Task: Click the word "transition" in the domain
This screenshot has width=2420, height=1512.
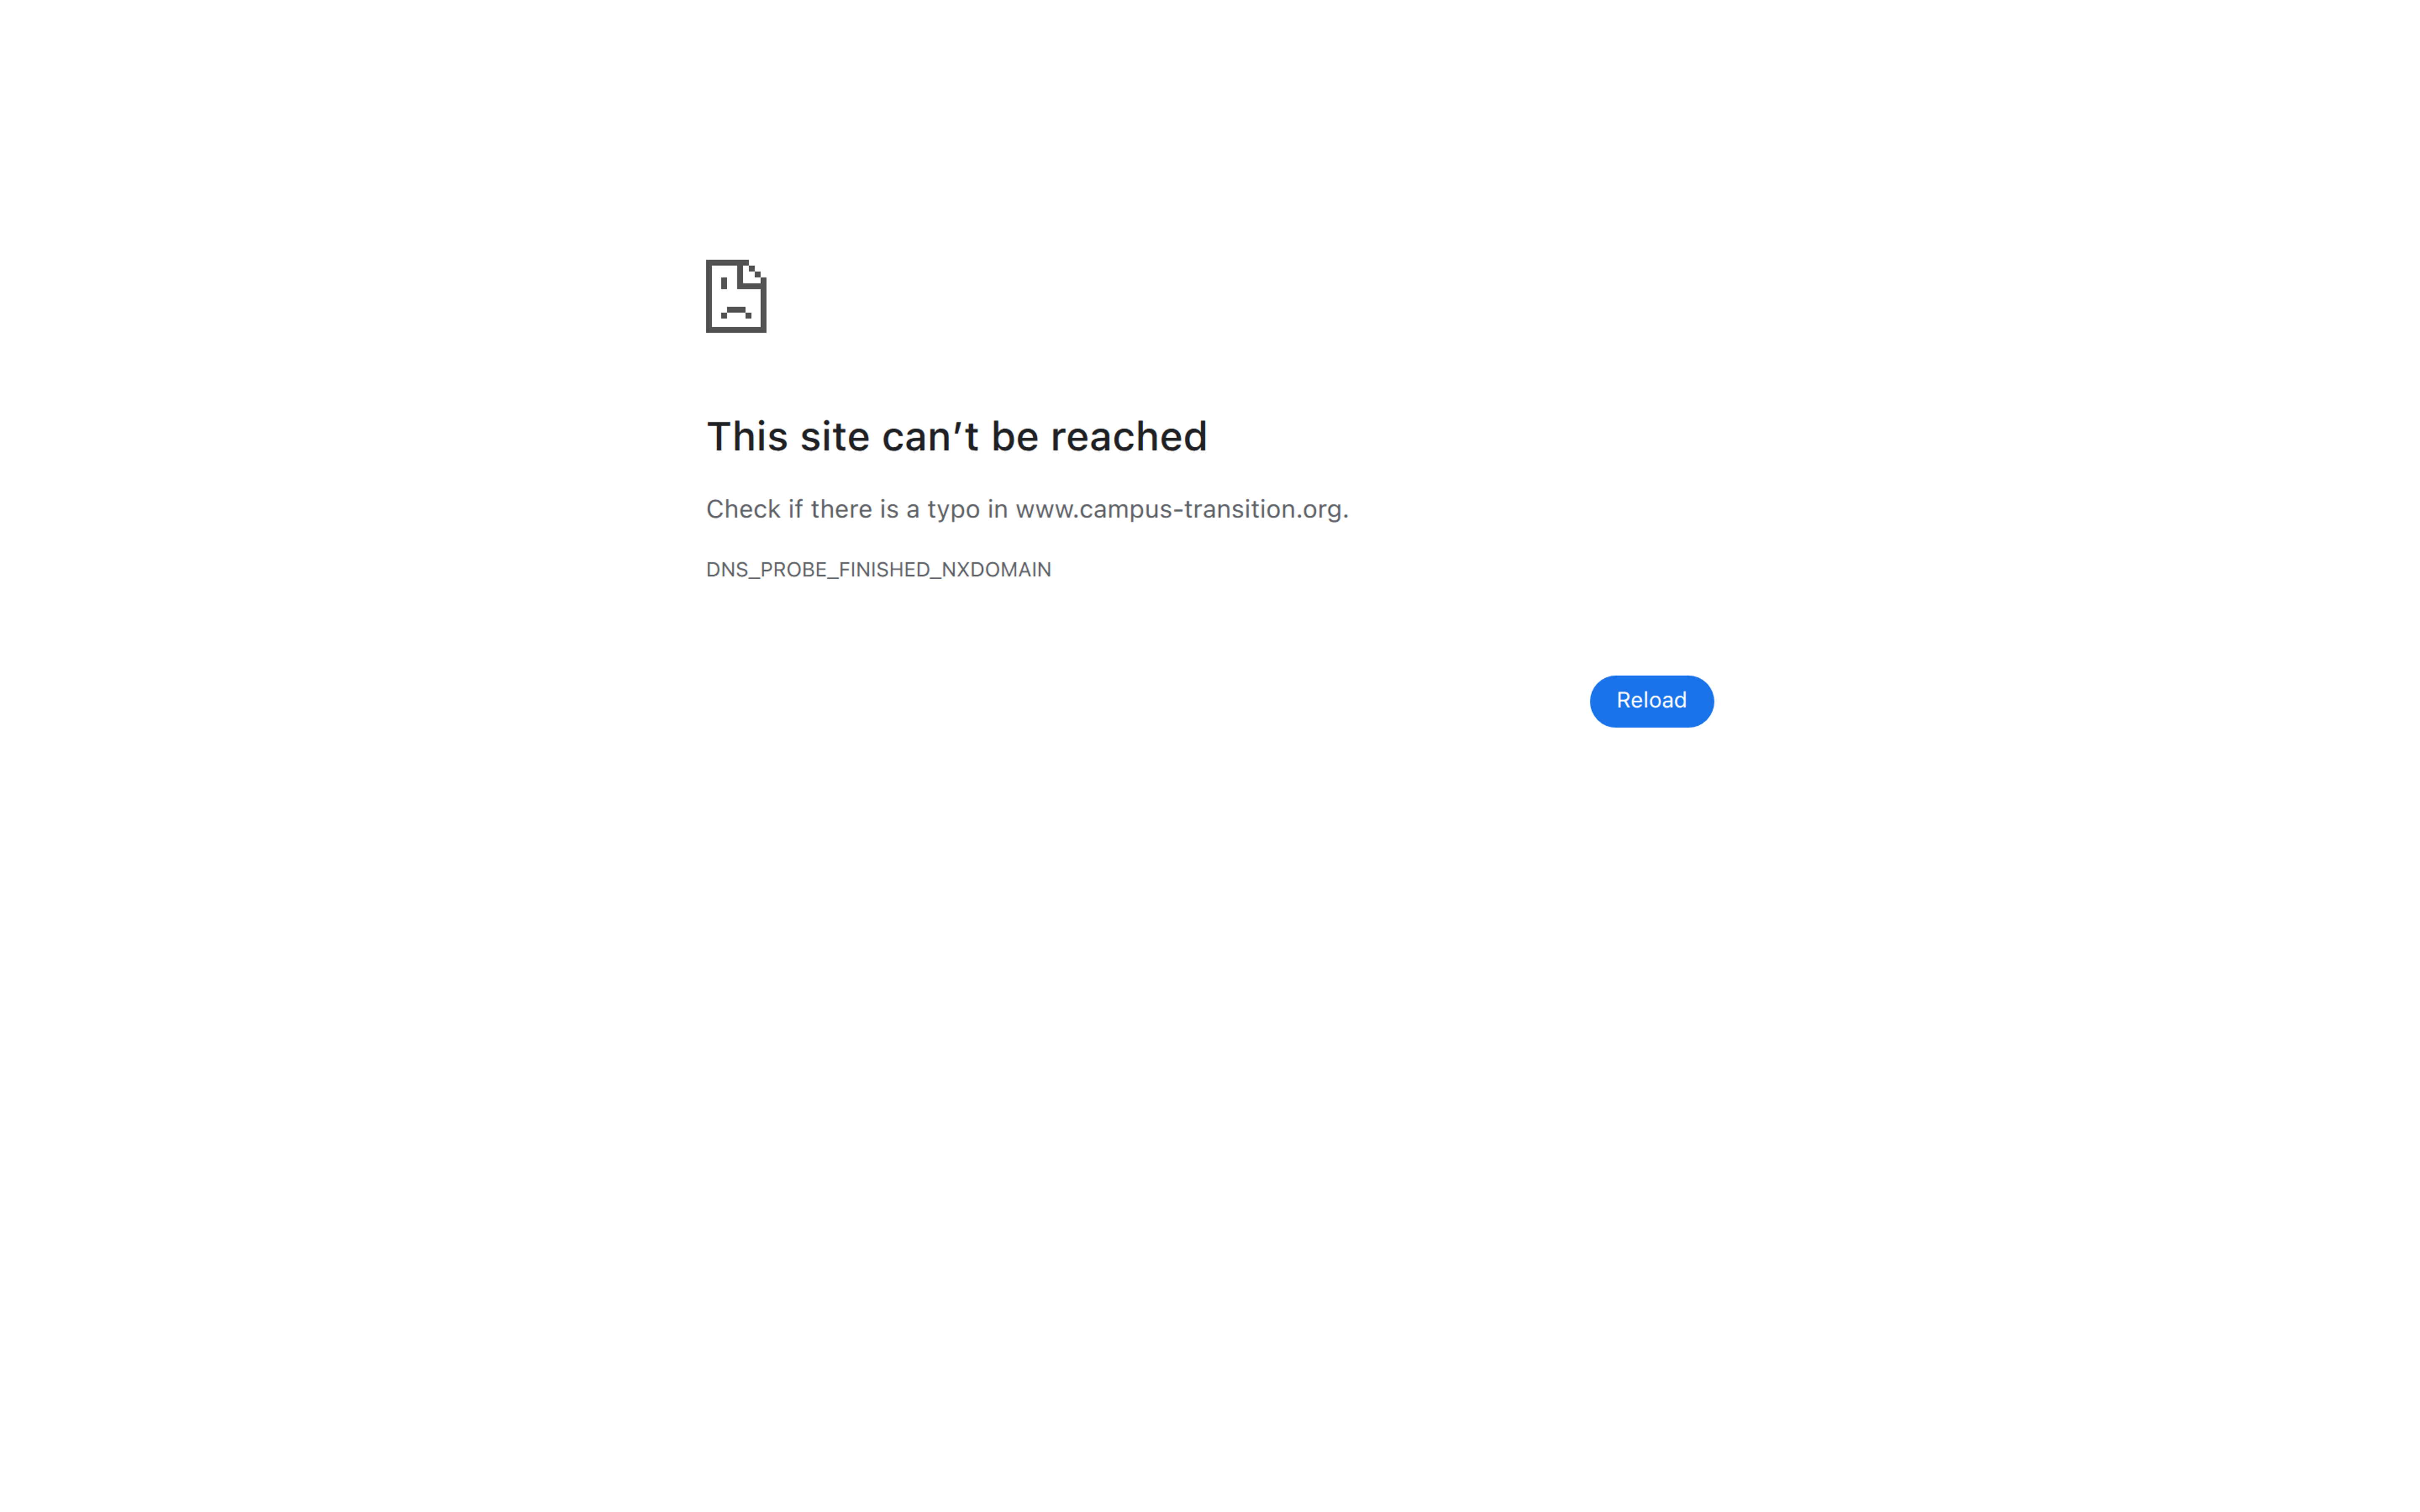Action: coord(1239,509)
